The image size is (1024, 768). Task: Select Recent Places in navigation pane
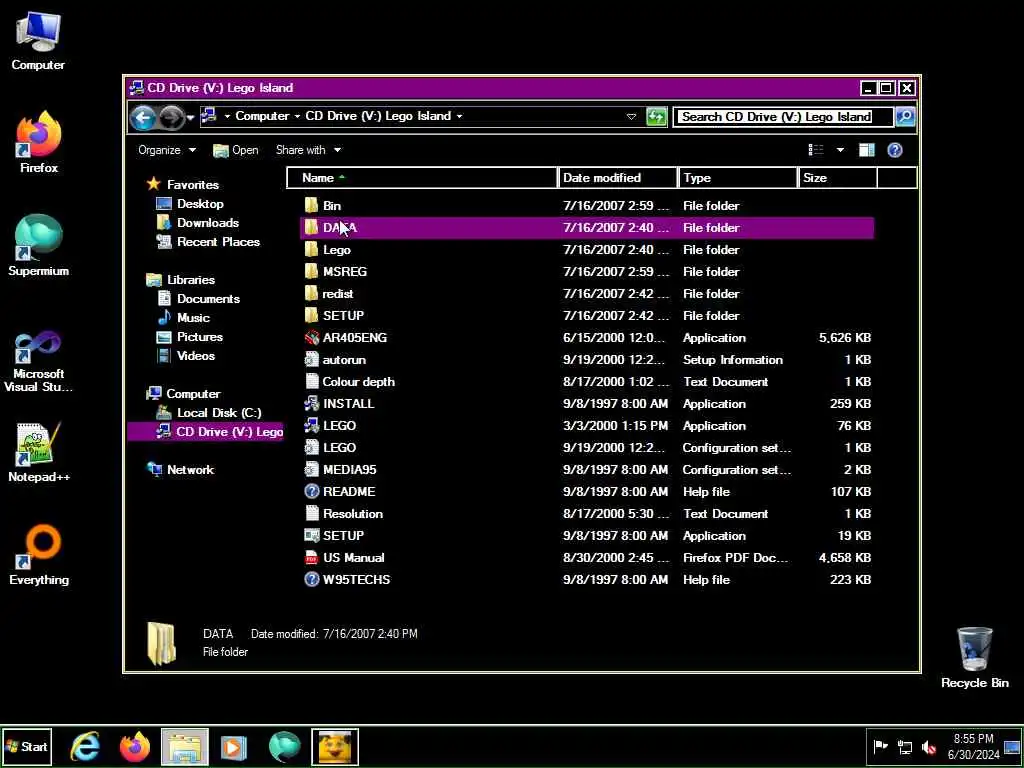coord(208,242)
